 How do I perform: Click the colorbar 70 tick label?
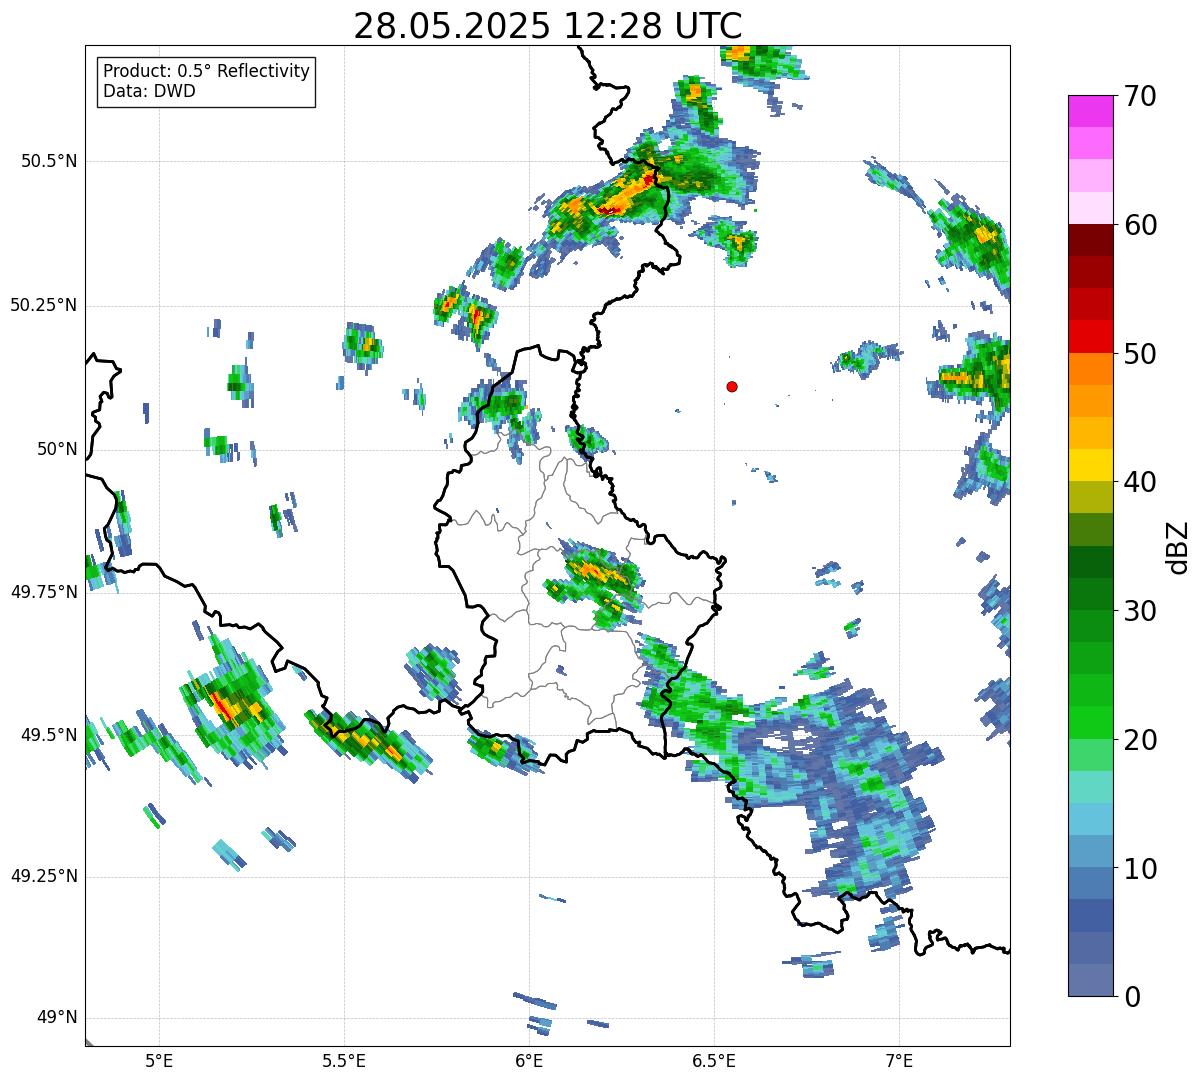click(1140, 96)
